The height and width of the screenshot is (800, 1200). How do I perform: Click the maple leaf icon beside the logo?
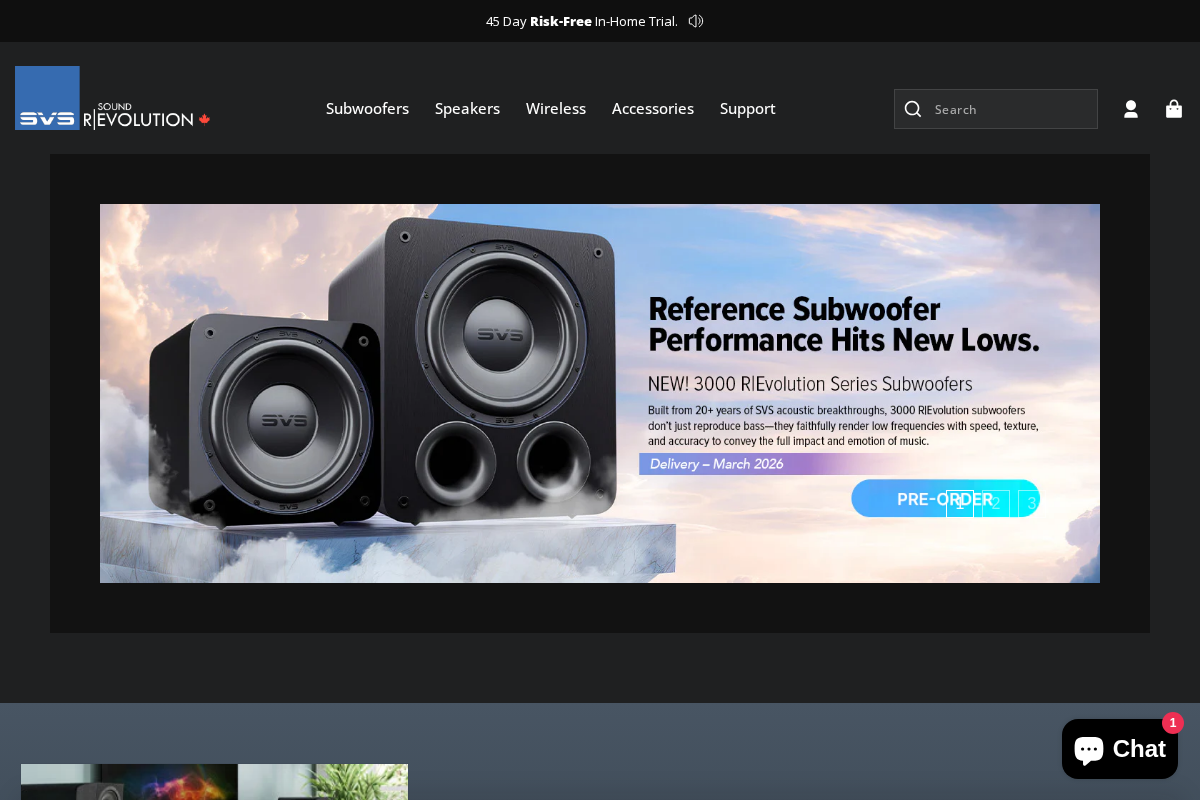(x=205, y=117)
